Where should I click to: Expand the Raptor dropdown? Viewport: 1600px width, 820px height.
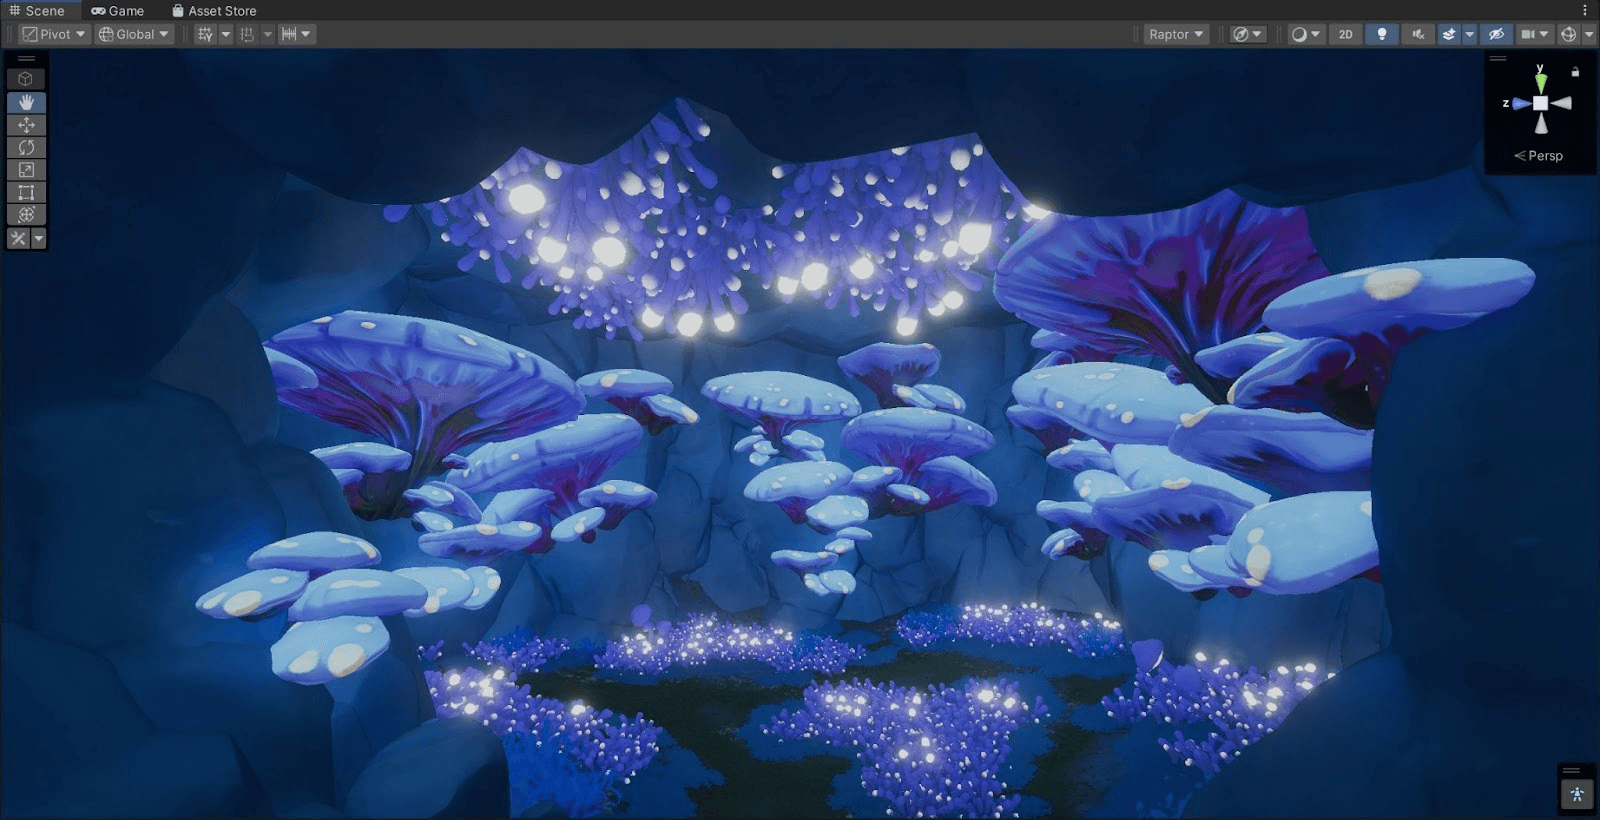click(1176, 34)
